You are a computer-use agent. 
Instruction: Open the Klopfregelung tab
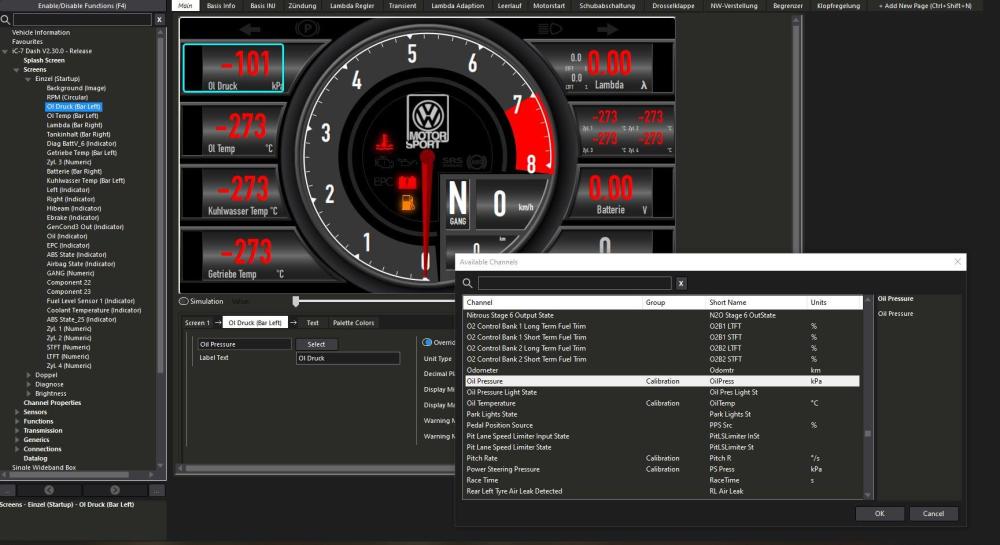pyautogui.click(x=838, y=6)
